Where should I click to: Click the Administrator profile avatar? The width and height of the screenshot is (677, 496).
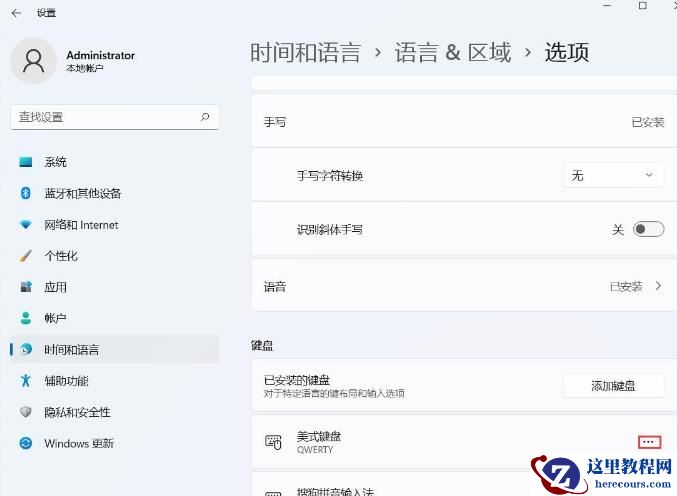click(x=33, y=60)
